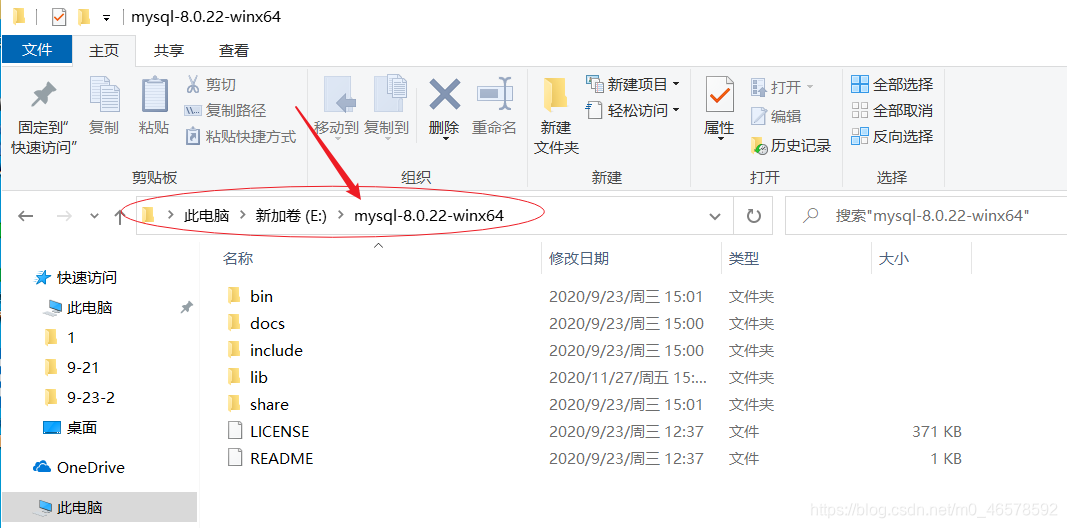Expand chevron after 此电脑 in address path
The height and width of the screenshot is (528, 1067).
243,216
